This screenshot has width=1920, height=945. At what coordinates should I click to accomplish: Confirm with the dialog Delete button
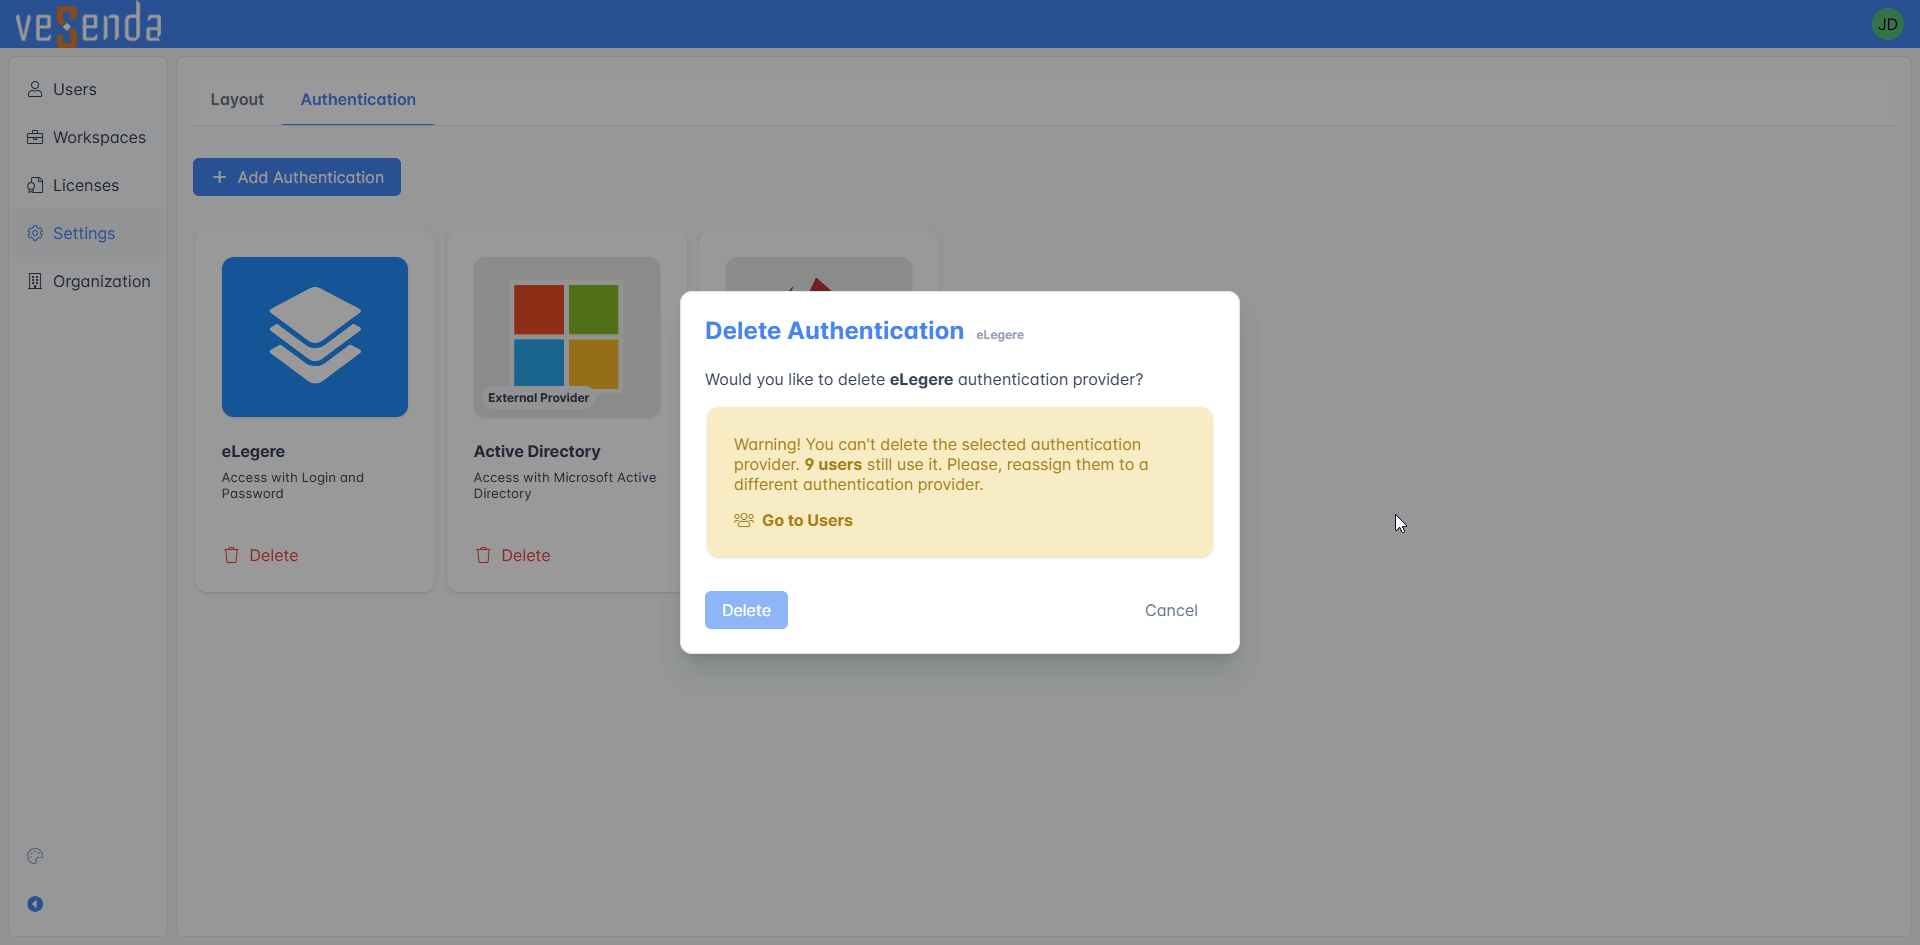pyautogui.click(x=746, y=610)
